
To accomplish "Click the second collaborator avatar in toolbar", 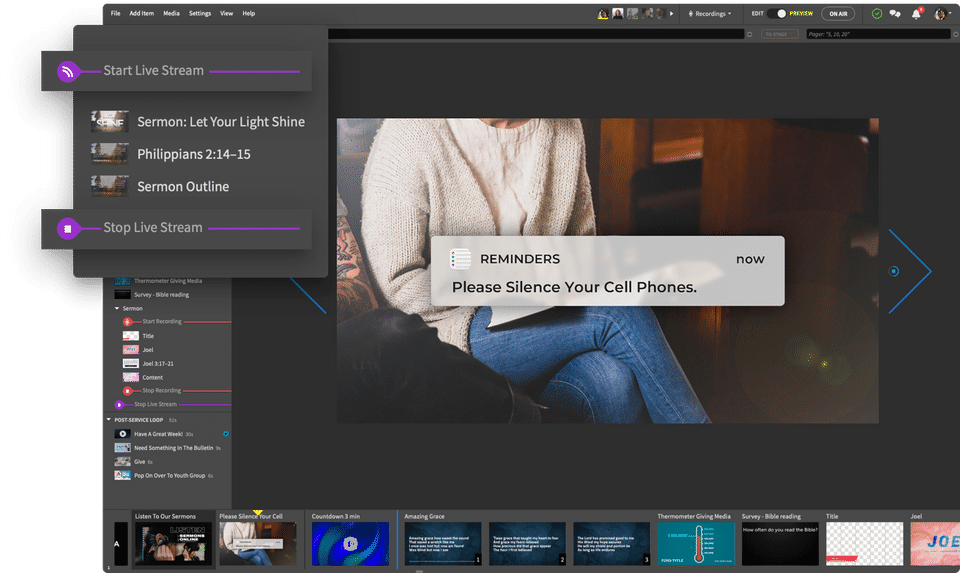I will (618, 13).
